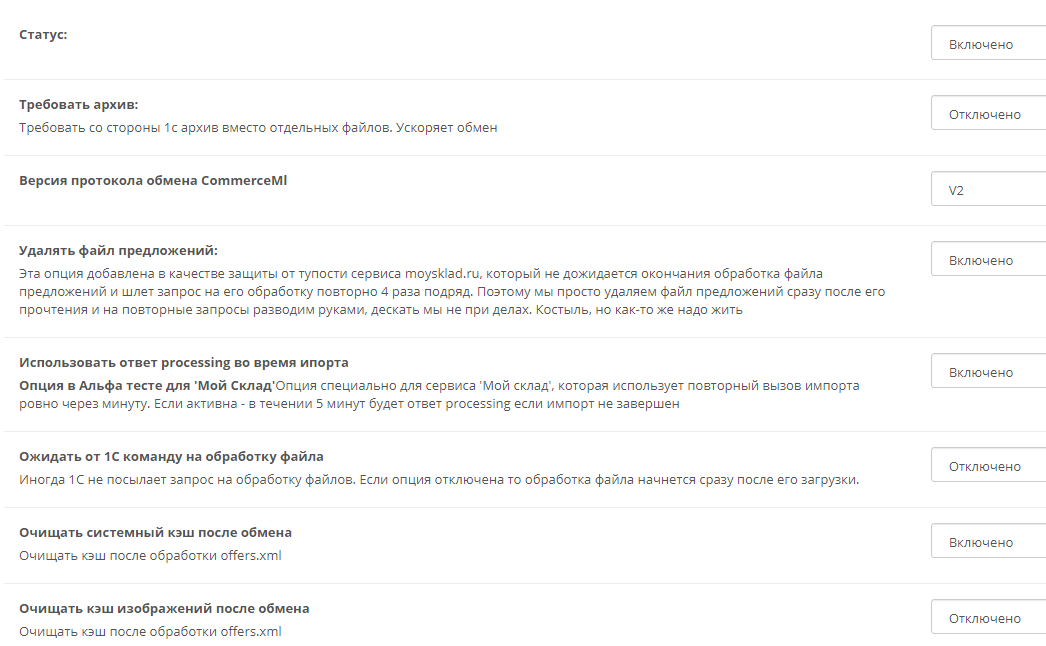Open the Статус dropdown
Image resolution: width=1046 pixels, height=646 pixels.
click(989, 44)
